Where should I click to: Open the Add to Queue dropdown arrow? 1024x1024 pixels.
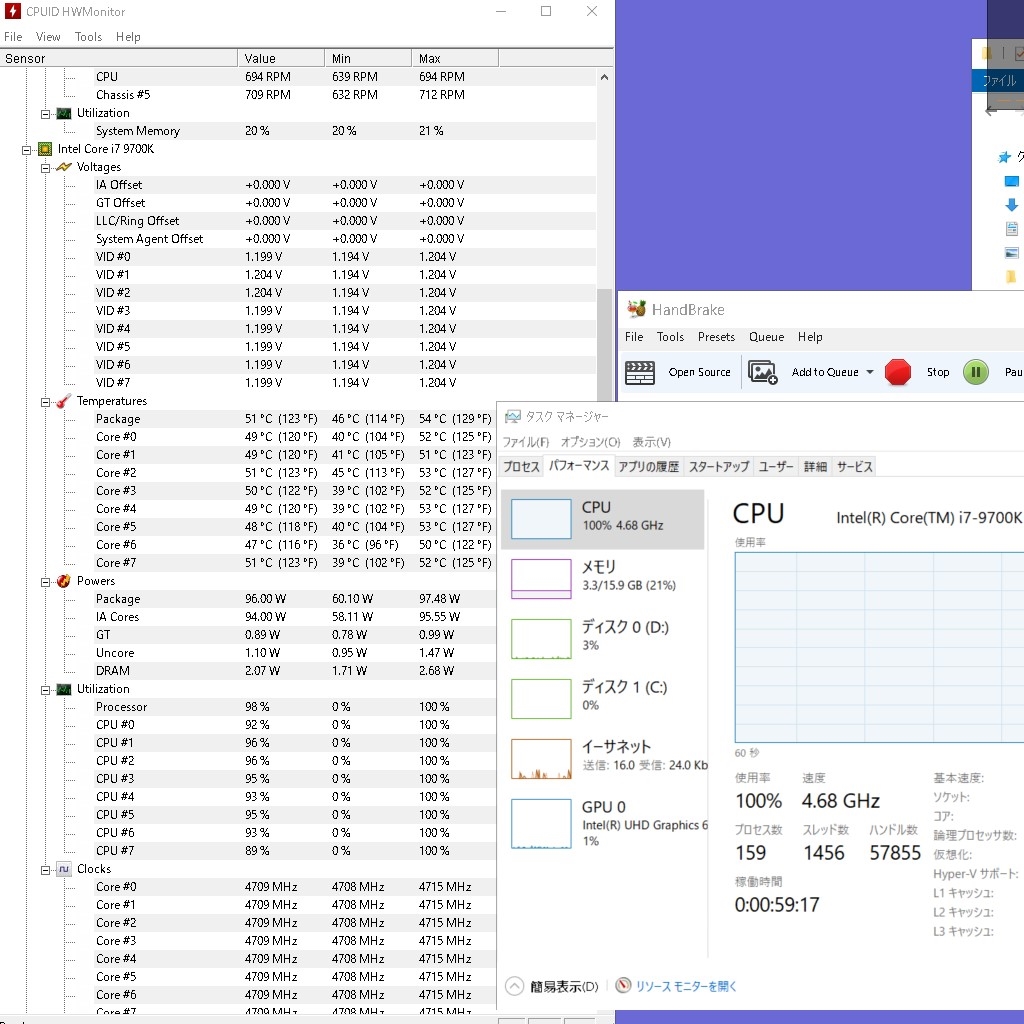coord(870,372)
